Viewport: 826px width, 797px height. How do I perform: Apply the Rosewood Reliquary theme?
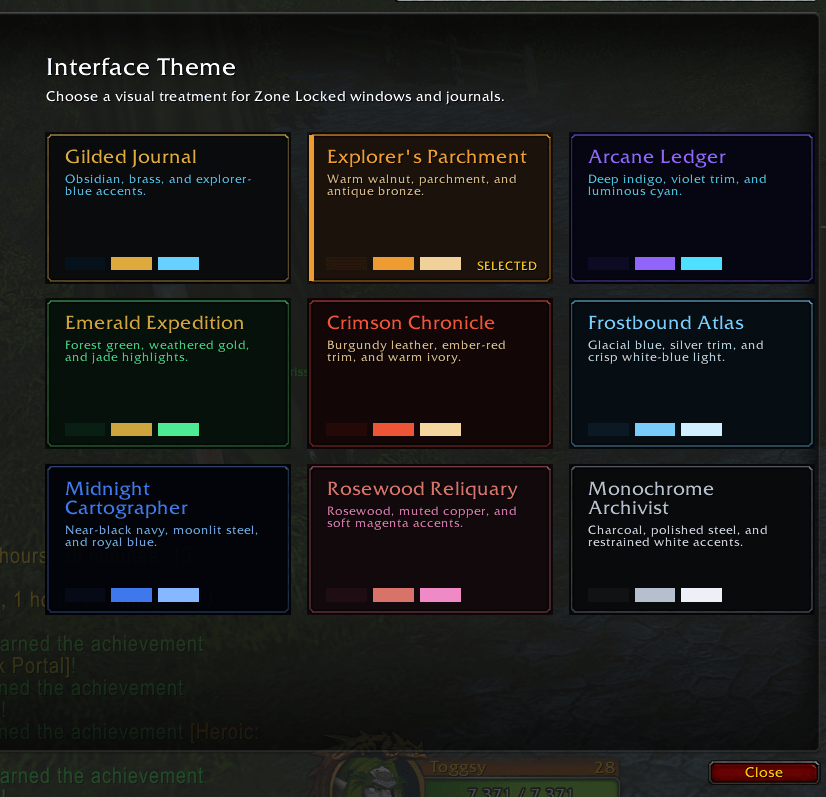430,539
